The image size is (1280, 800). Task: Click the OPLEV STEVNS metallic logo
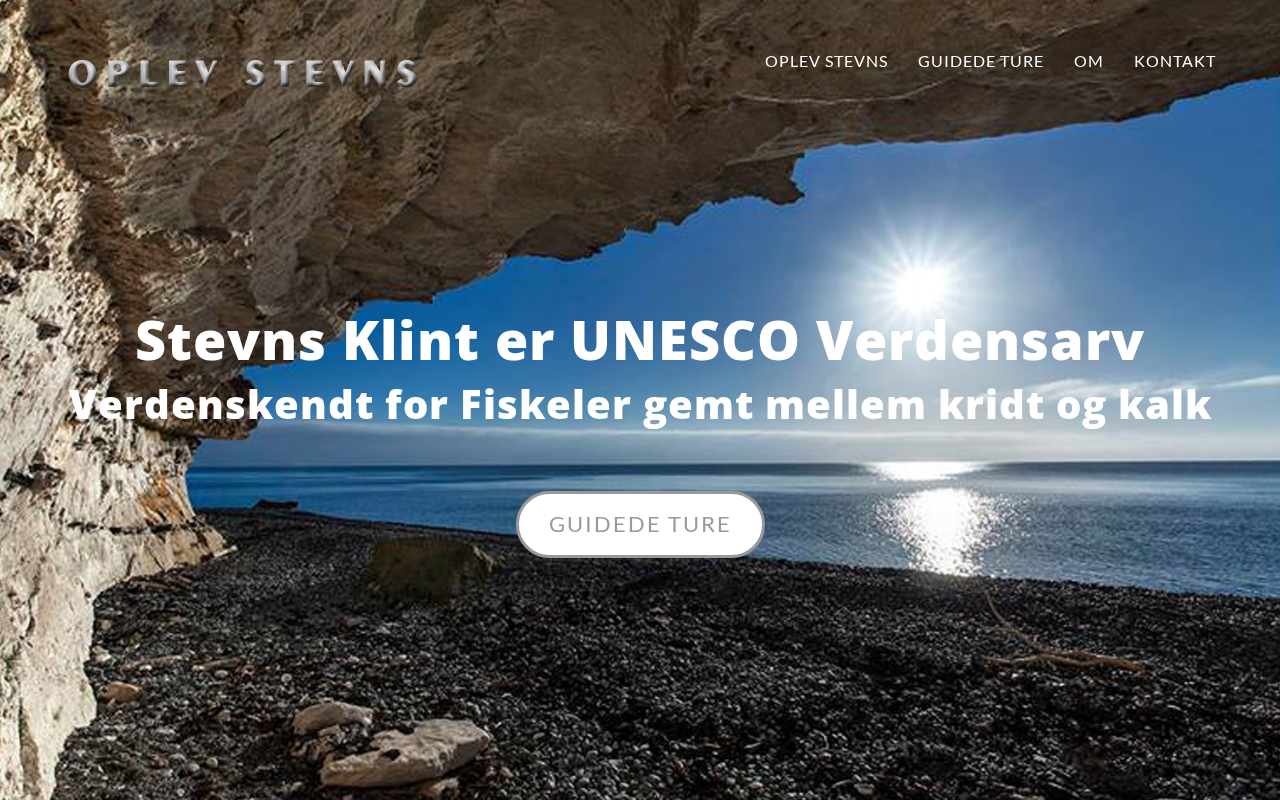coord(243,73)
